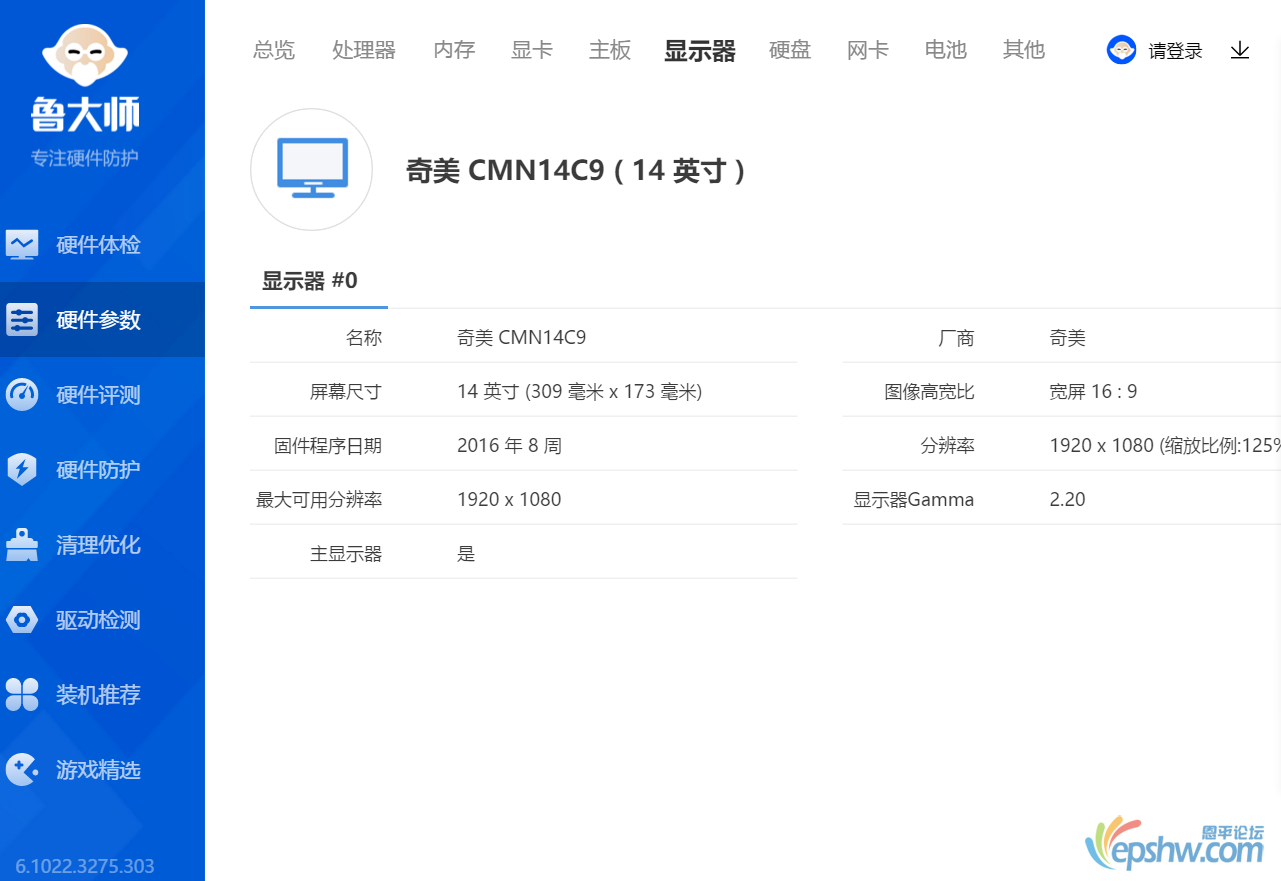Click the name value 奇美 CMN14C9 in table

point(521,338)
